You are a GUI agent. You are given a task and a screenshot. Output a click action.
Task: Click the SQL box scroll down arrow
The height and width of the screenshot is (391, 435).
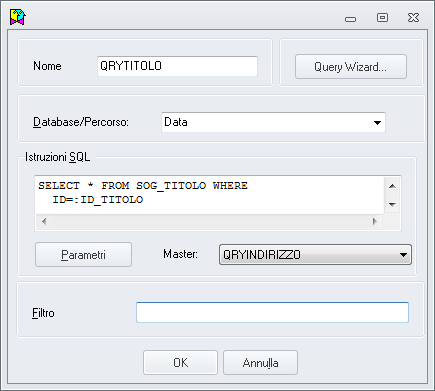tap(392, 204)
